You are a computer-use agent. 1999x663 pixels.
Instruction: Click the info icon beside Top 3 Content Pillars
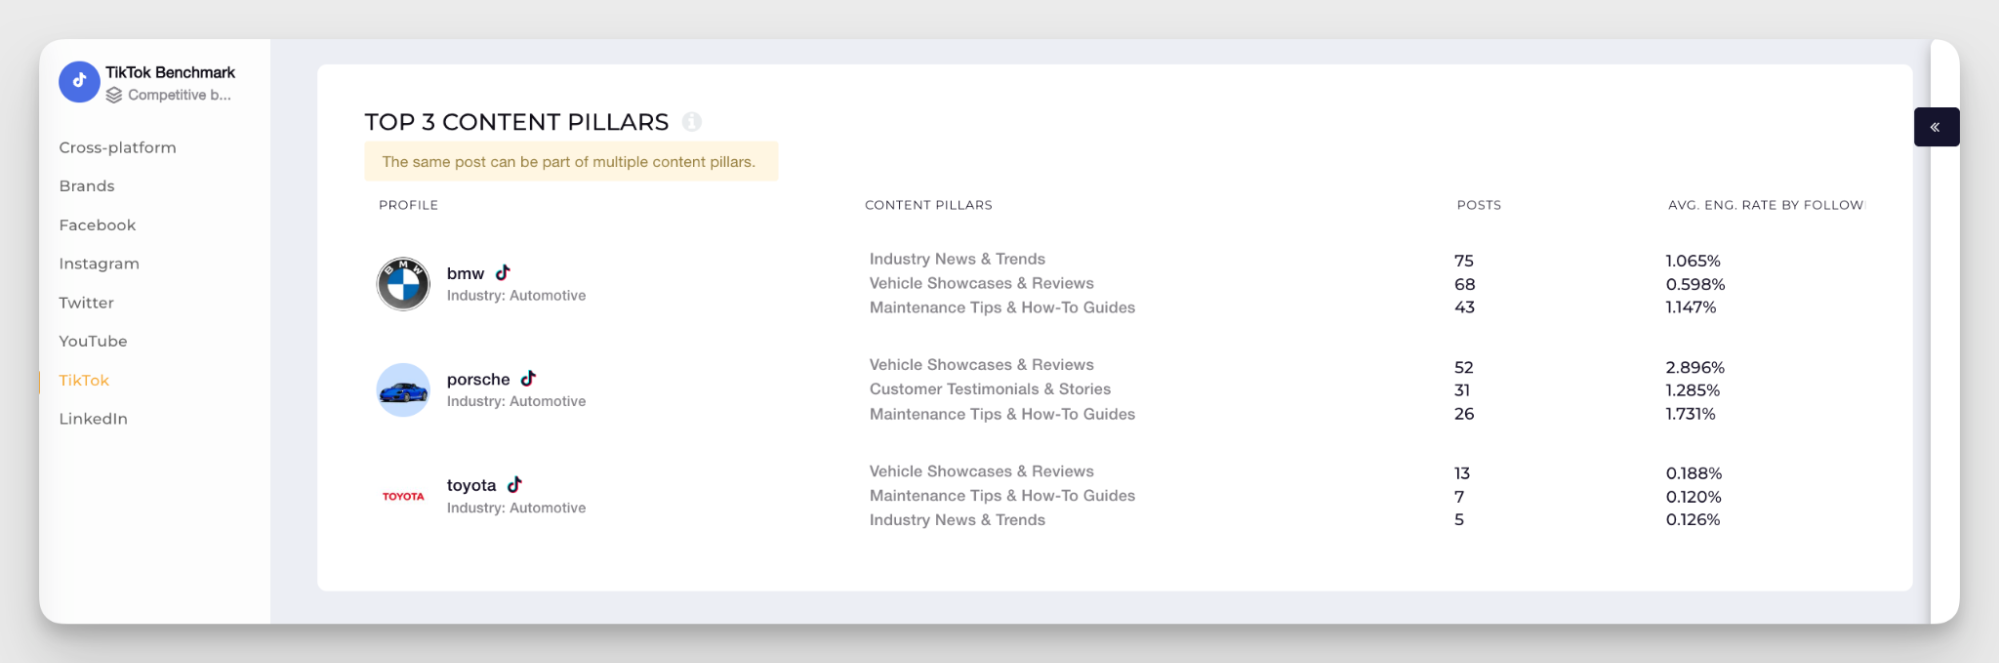point(692,122)
